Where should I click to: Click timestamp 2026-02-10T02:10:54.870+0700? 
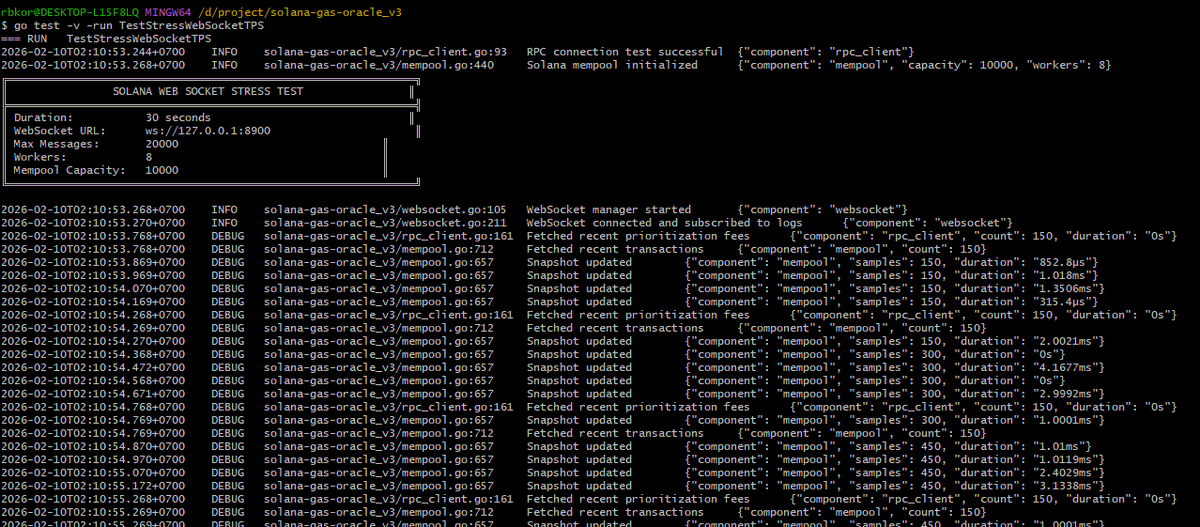point(93,446)
